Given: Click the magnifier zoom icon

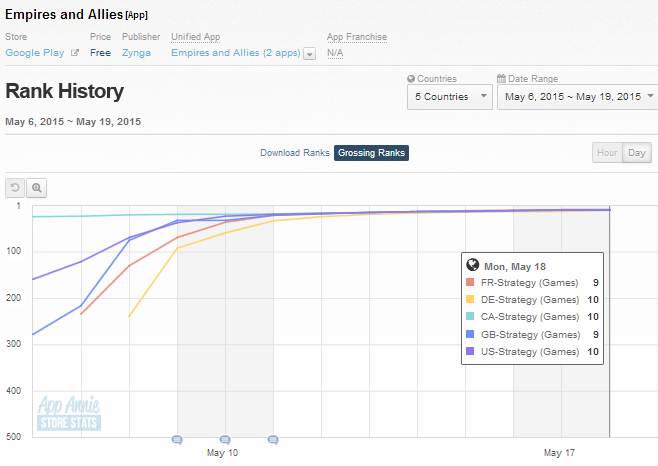Looking at the screenshot, I should [x=36, y=187].
